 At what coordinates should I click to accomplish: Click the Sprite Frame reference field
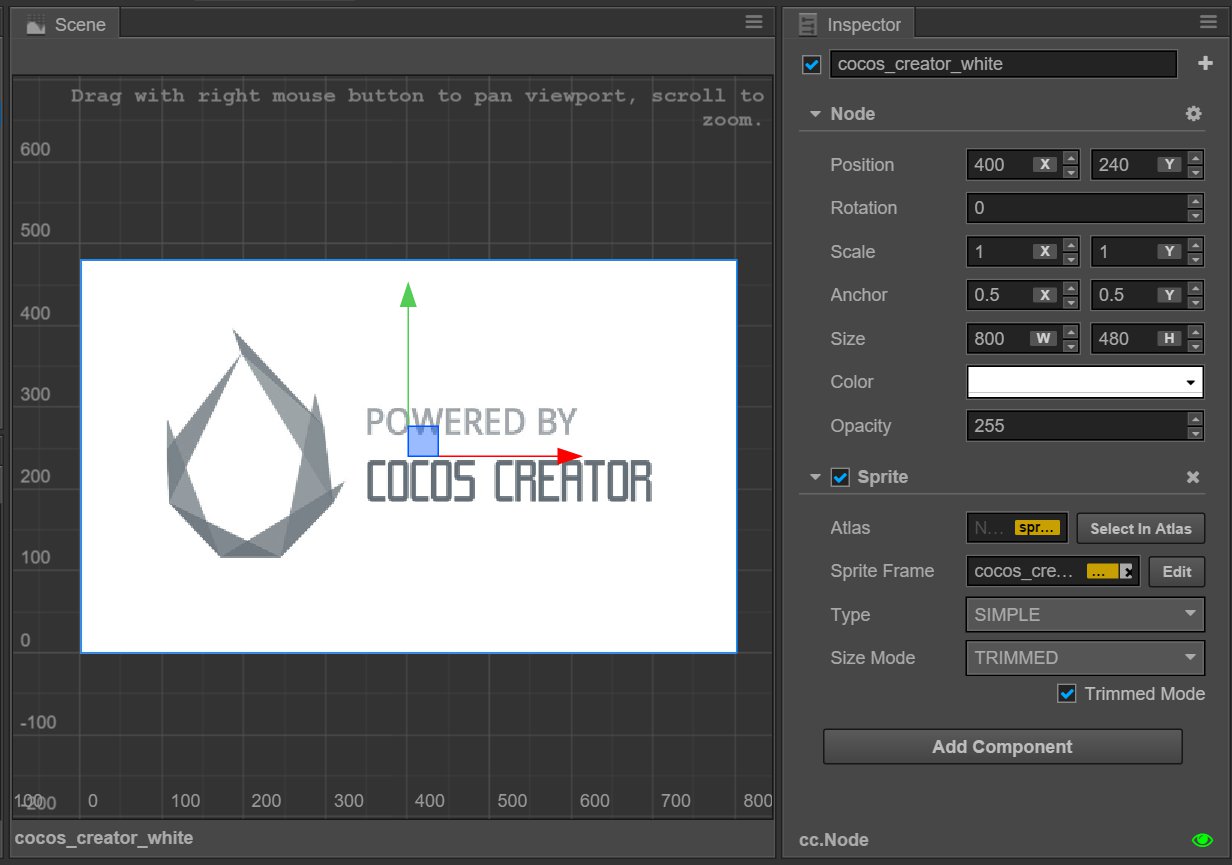tap(1053, 572)
